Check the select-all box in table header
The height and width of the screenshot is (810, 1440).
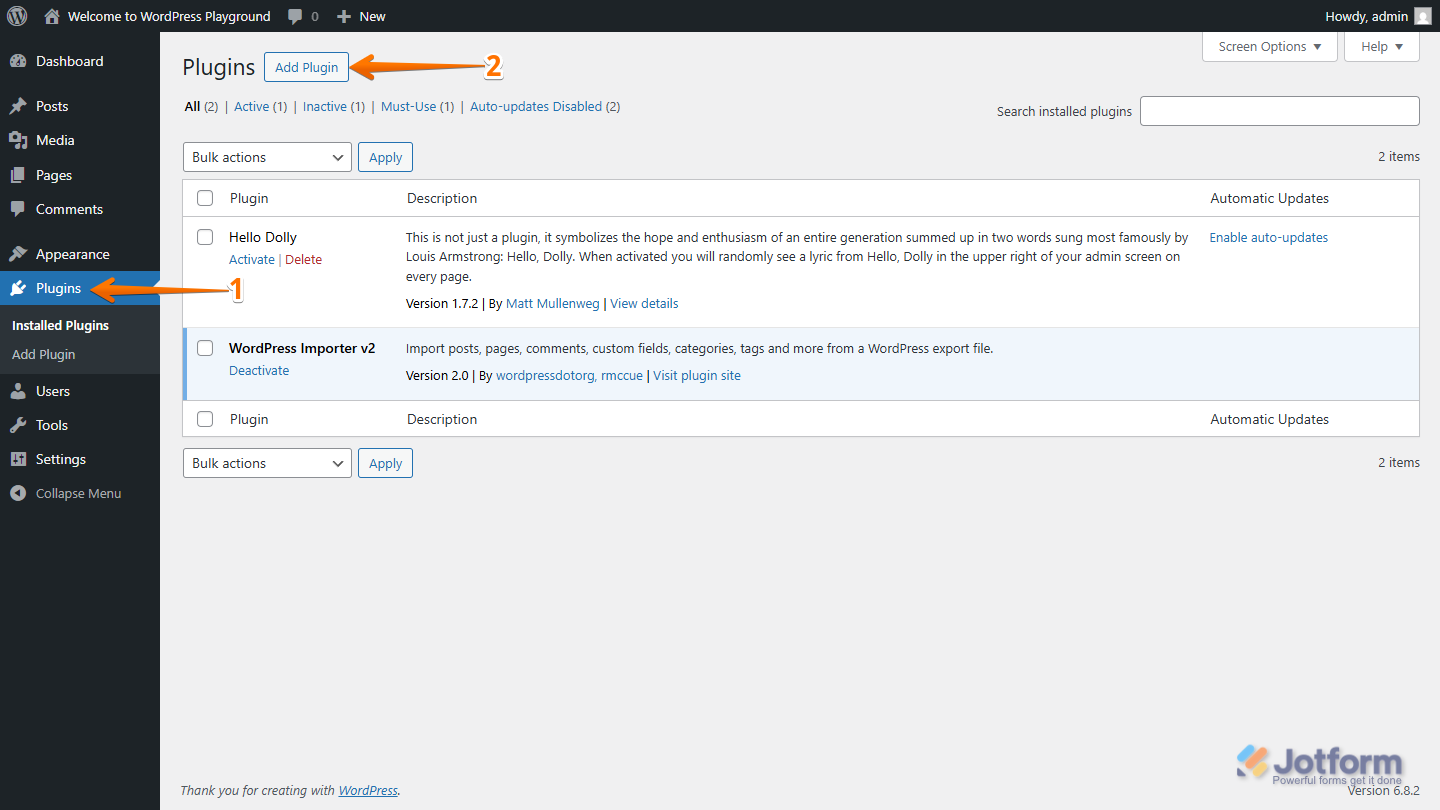click(x=205, y=198)
